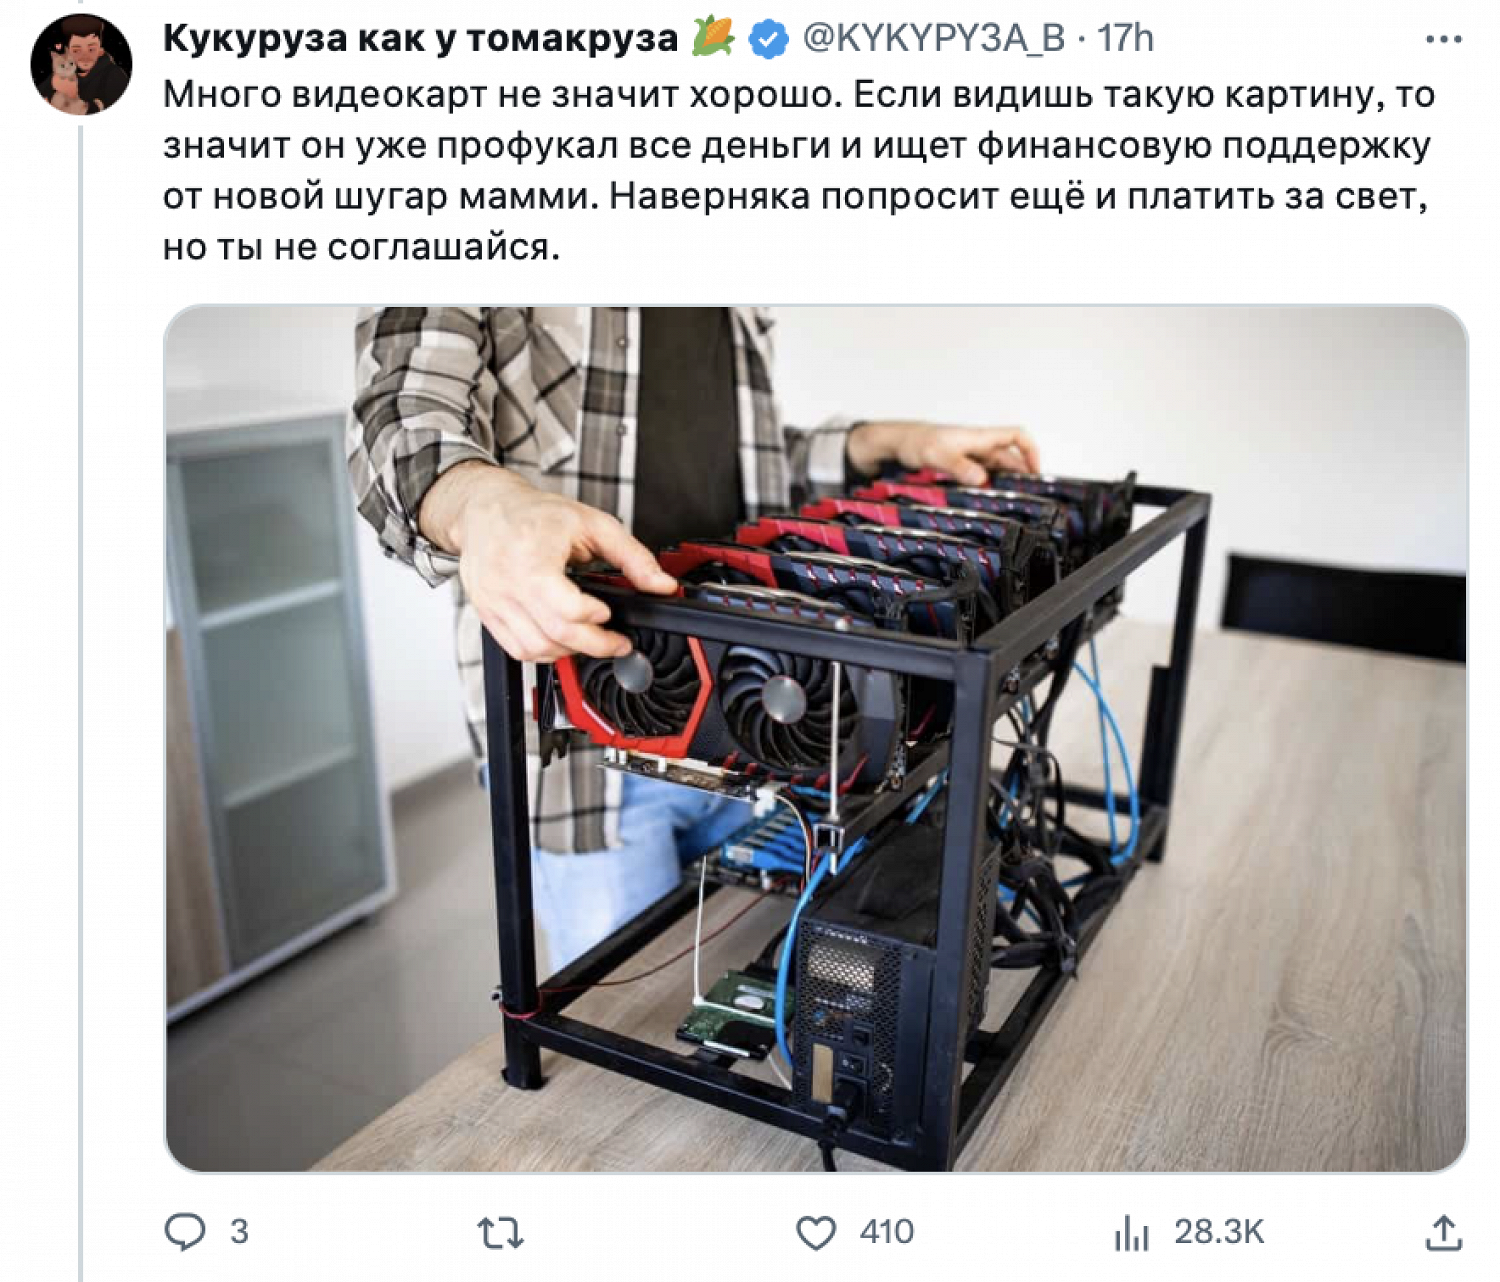Click the blue verified badge
The height and width of the screenshot is (1282, 1500).
click(x=769, y=39)
